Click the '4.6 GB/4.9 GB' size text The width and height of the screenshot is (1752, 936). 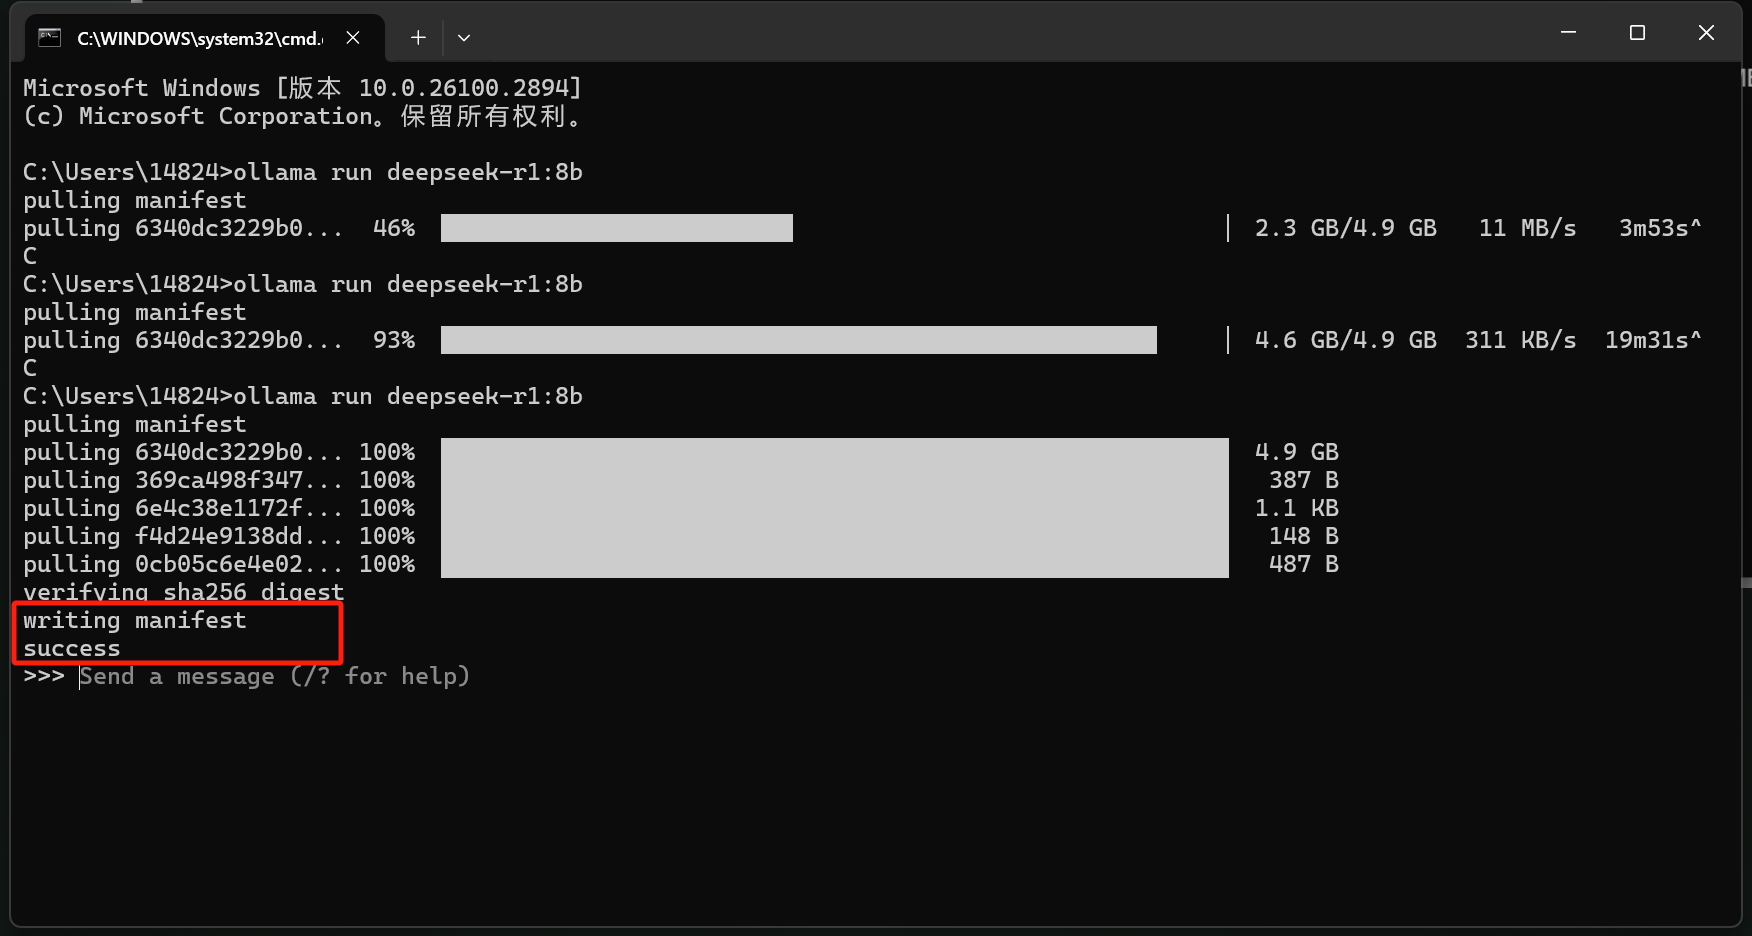pyautogui.click(x=1346, y=340)
